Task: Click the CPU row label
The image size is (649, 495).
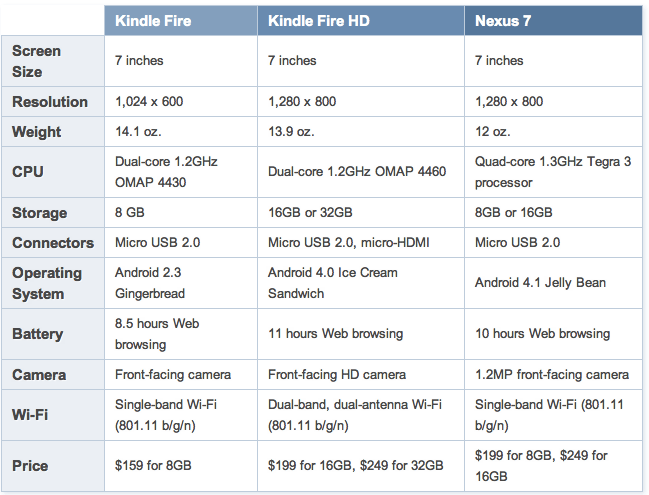Action: [28, 172]
